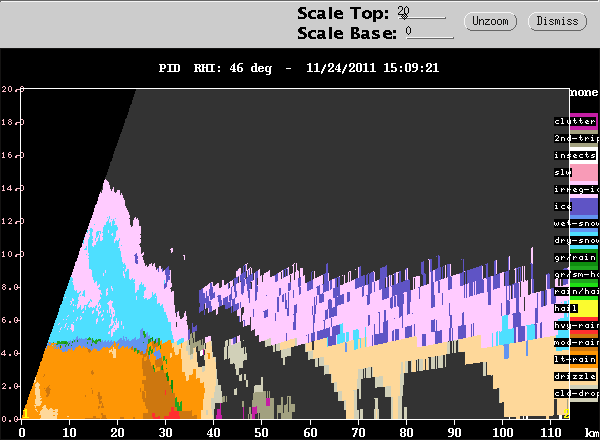
Task: Focus the Scale Top input field
Action: pos(421,13)
